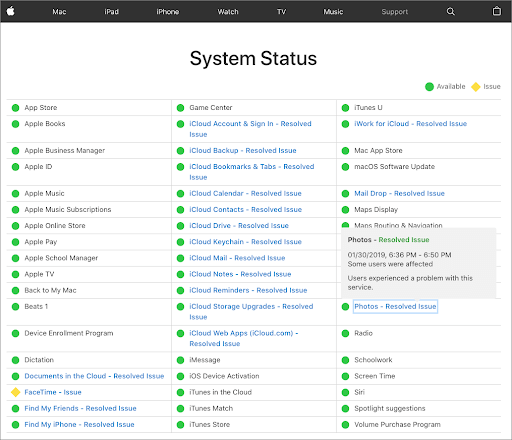This screenshot has width=512, height=440.
Task: Click green status dot beside iMessage
Action: click(x=180, y=360)
